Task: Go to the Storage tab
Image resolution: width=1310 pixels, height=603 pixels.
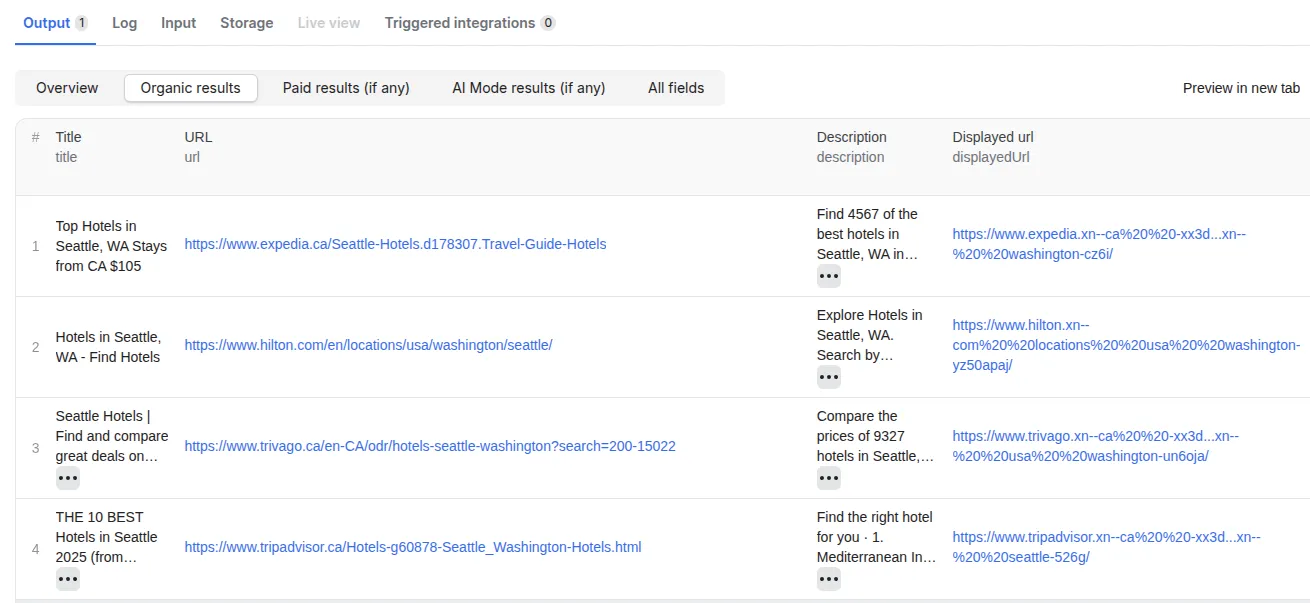Action: [247, 22]
